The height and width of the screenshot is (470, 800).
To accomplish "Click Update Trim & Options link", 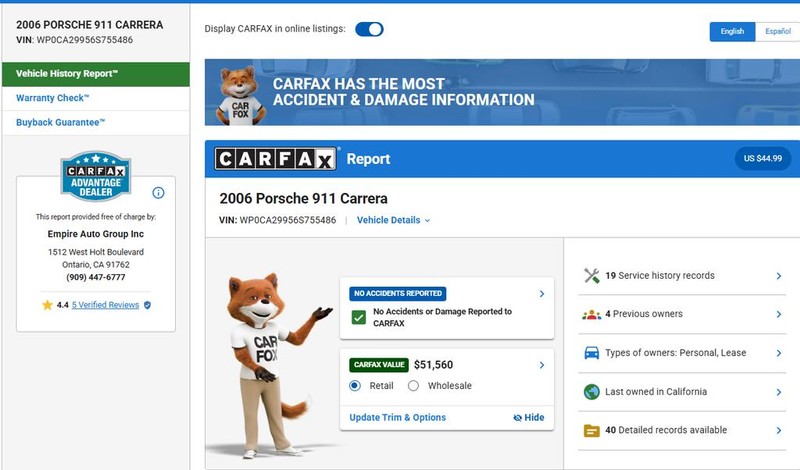I will coord(398,417).
